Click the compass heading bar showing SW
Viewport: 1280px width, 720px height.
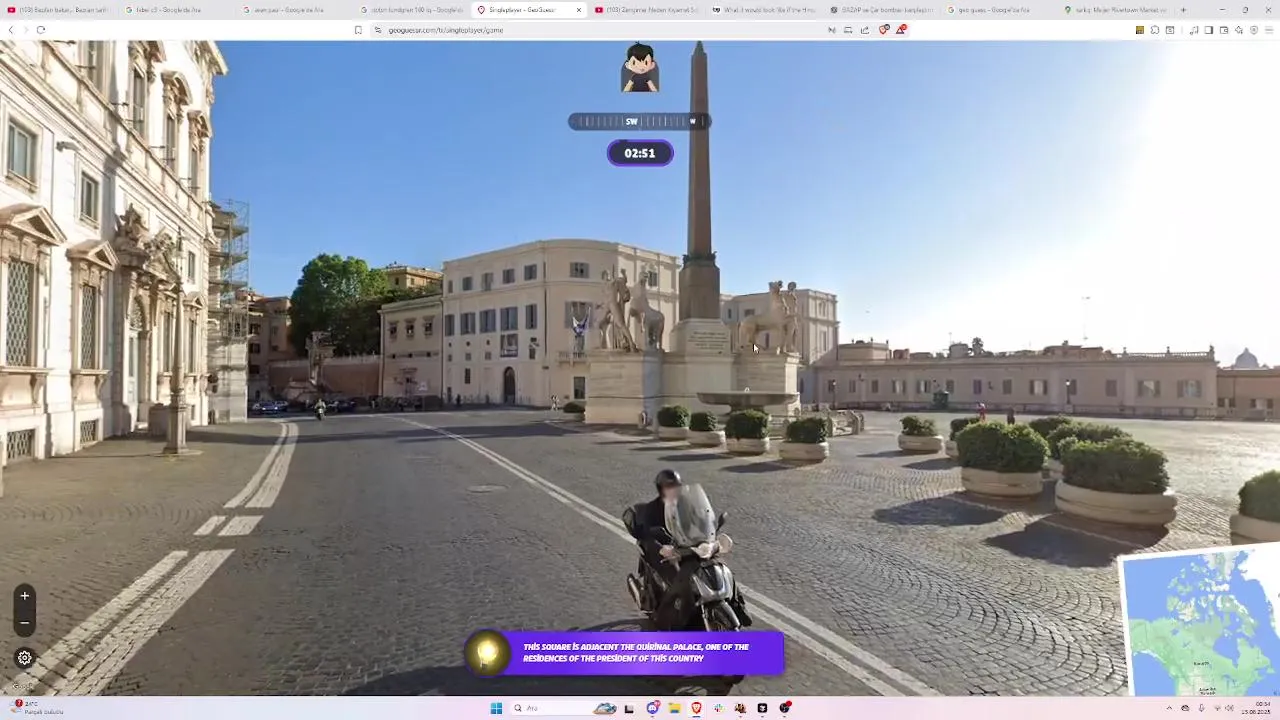(640, 121)
